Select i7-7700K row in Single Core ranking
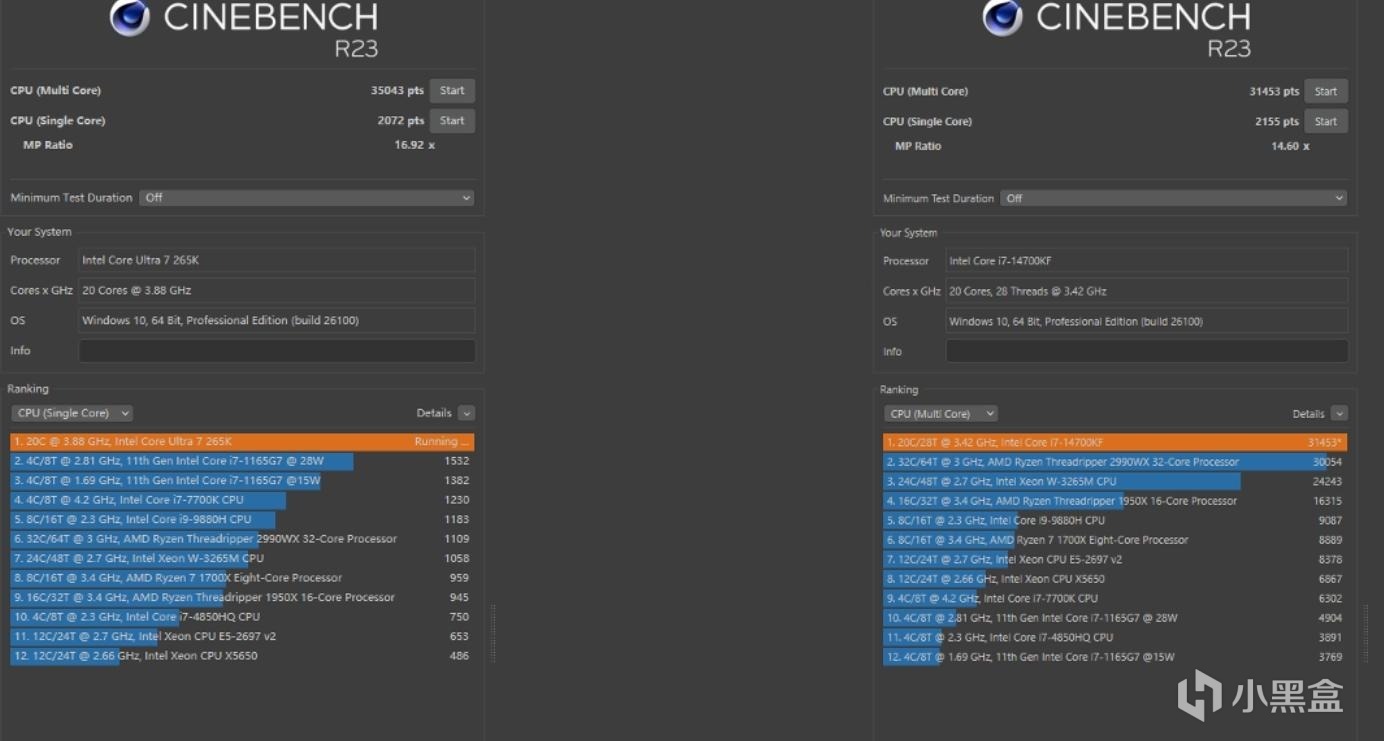 tap(243, 500)
